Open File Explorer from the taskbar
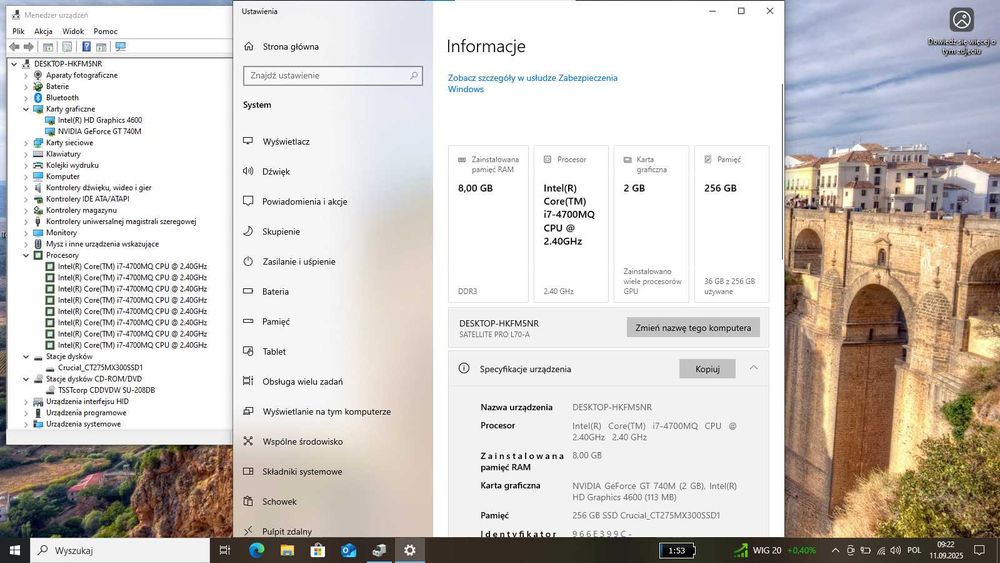 click(x=287, y=550)
